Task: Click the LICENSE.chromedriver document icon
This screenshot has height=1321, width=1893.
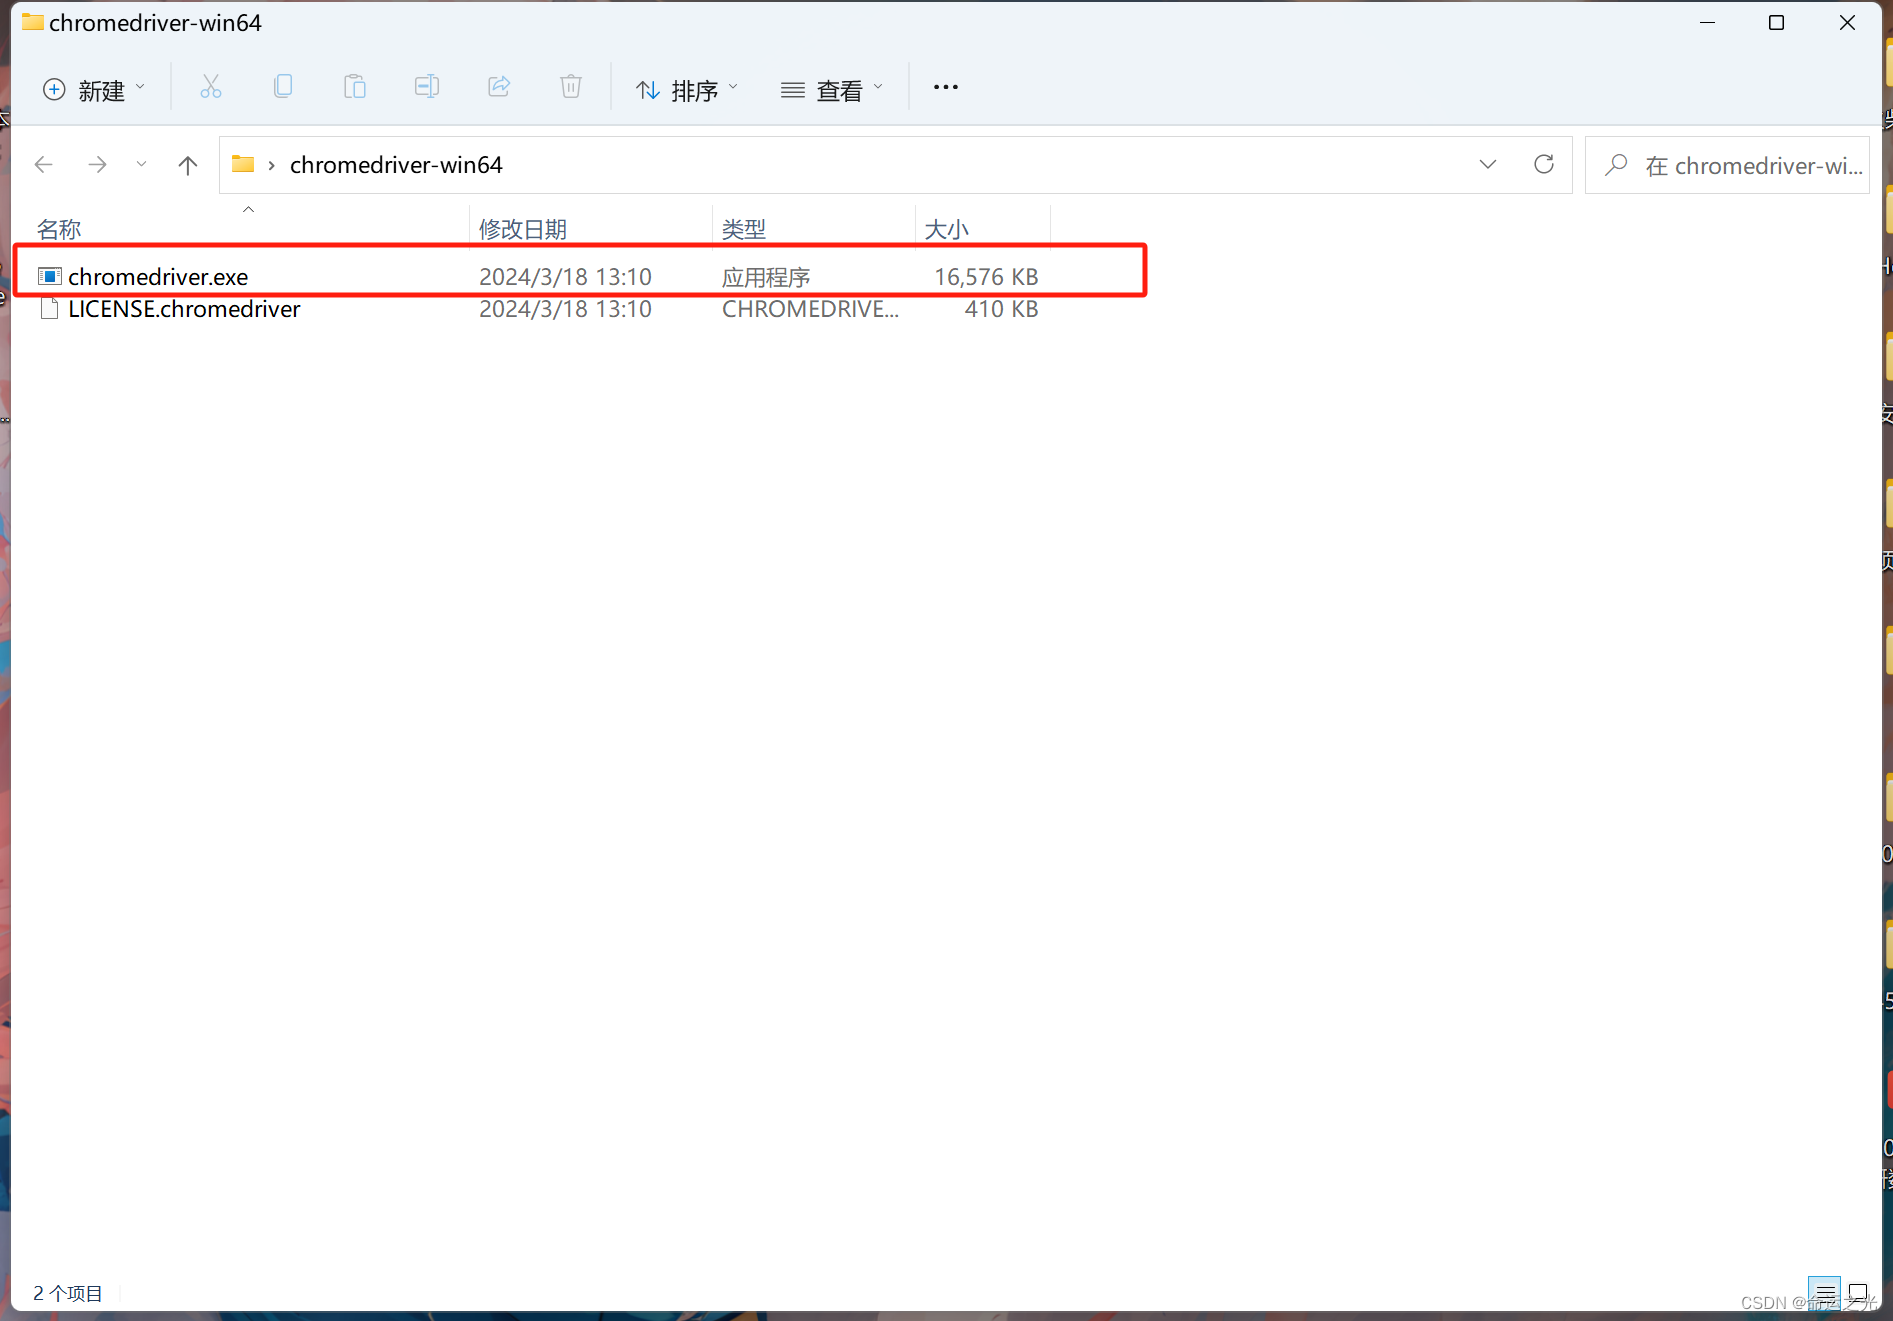Action: pos(50,308)
